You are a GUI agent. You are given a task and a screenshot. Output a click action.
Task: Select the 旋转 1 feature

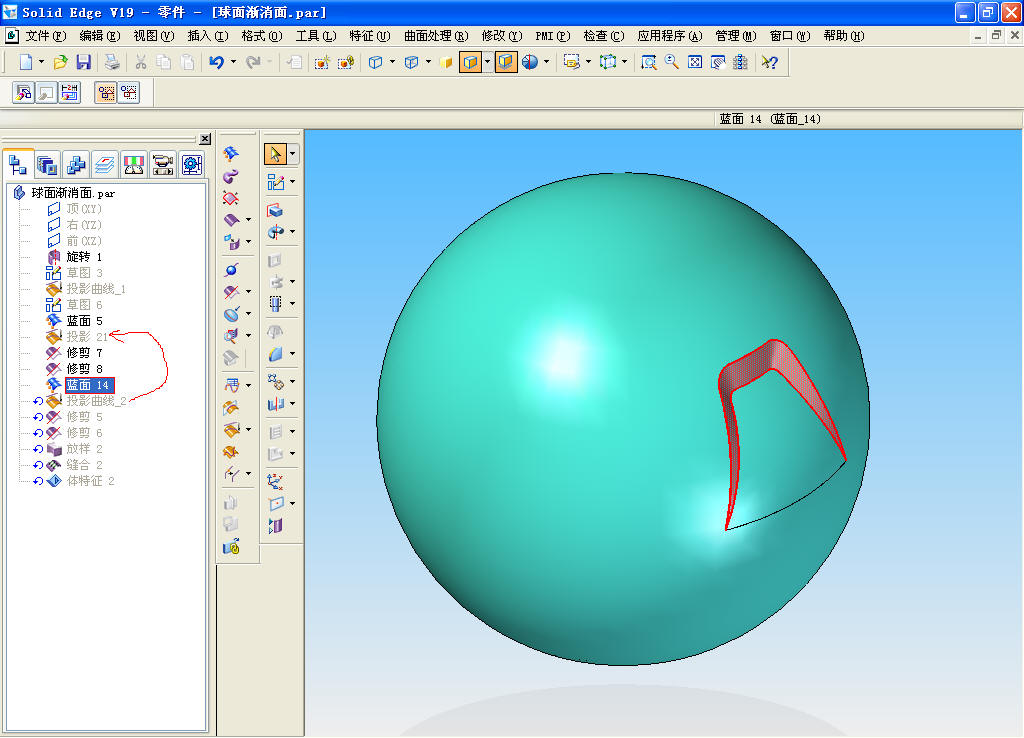coord(84,257)
